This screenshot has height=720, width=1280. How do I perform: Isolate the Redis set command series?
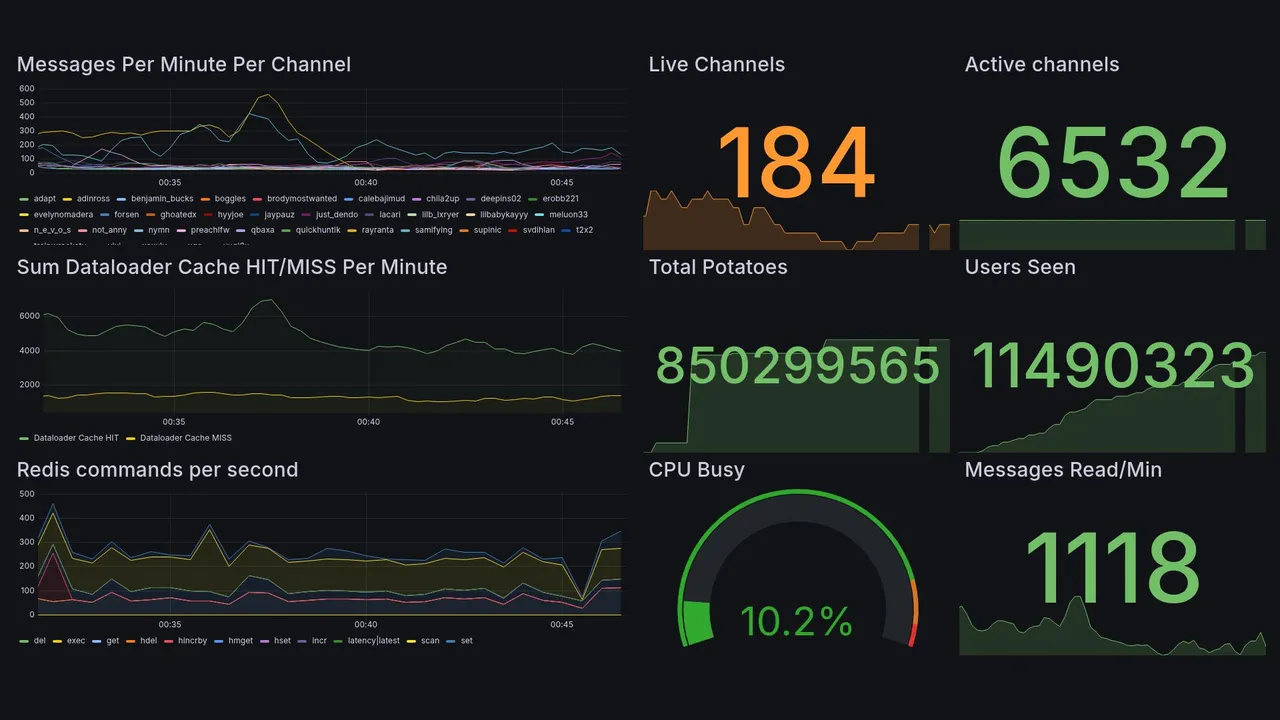tap(466, 641)
